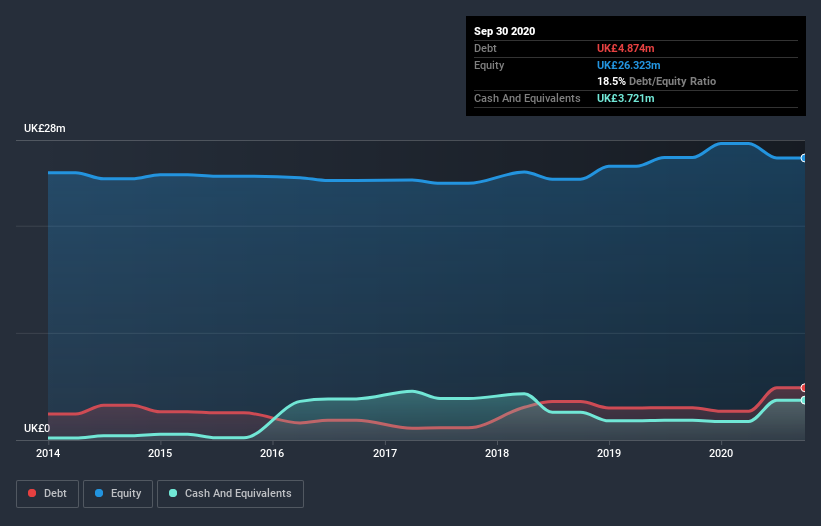821x526 pixels.
Task: Select the blue Equity endpoint marker
Action: click(804, 158)
